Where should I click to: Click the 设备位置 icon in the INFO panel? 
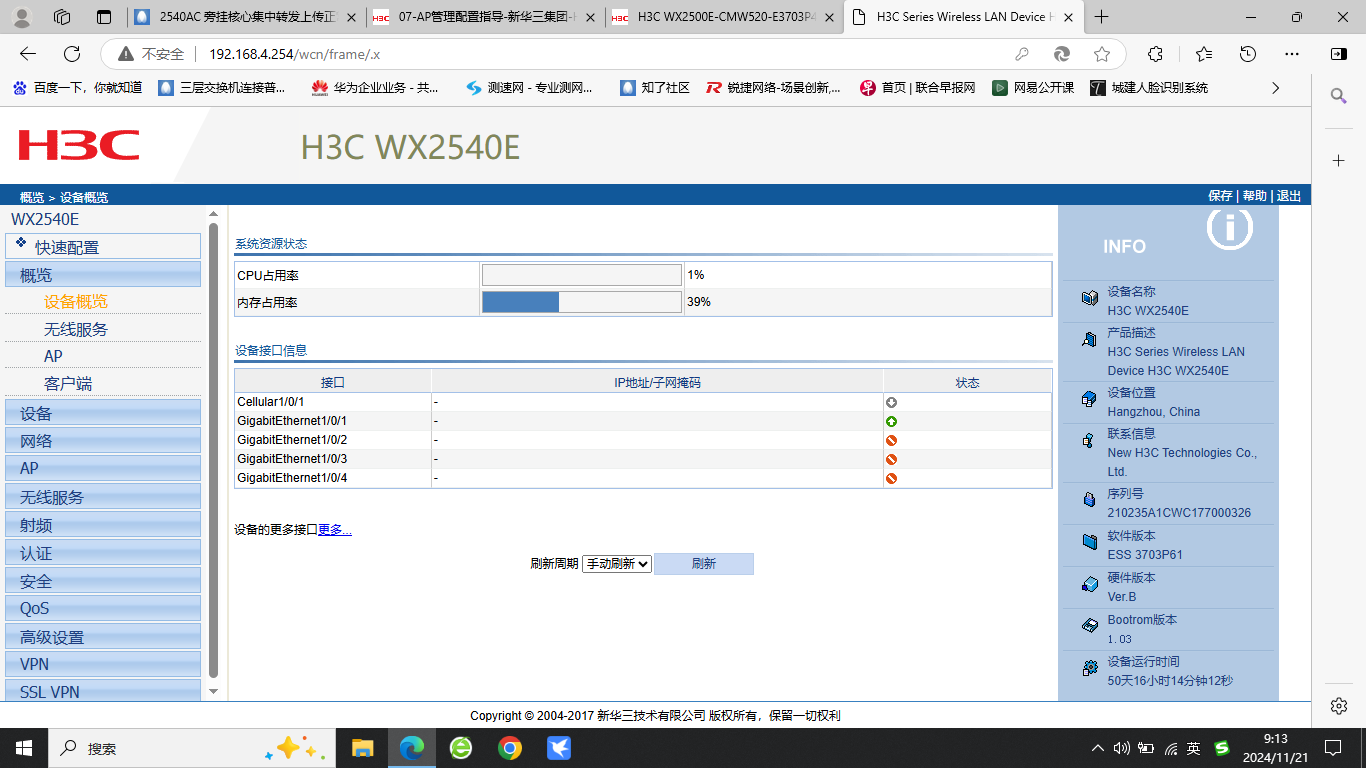pyautogui.click(x=1089, y=399)
